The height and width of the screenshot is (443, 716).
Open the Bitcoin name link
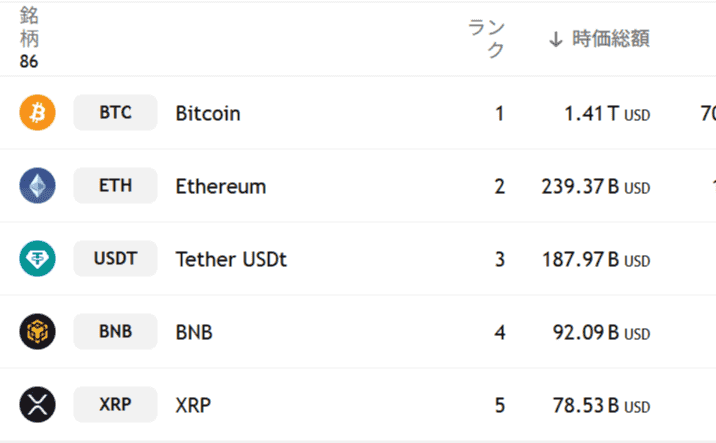(208, 113)
